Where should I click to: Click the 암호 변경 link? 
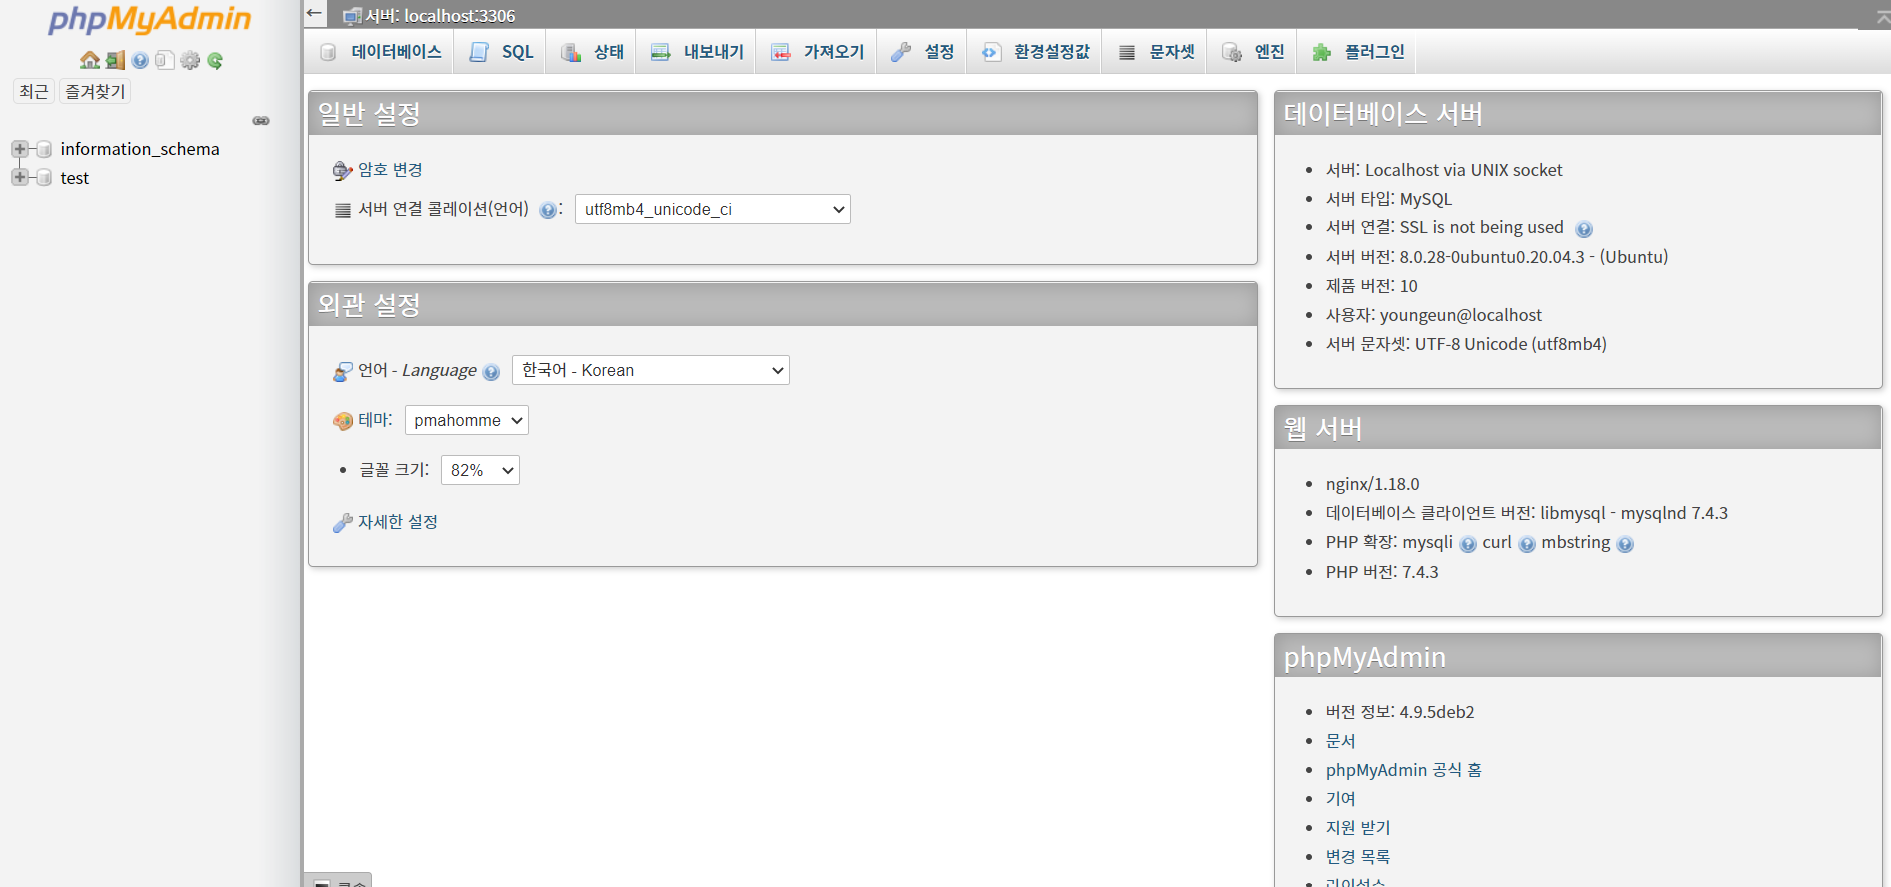(390, 170)
